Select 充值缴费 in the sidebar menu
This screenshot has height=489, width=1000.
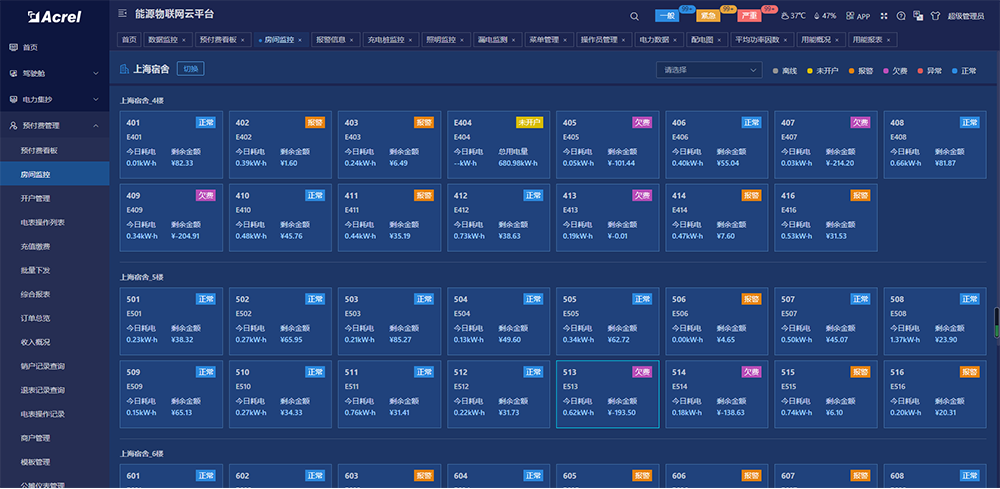tap(35, 246)
